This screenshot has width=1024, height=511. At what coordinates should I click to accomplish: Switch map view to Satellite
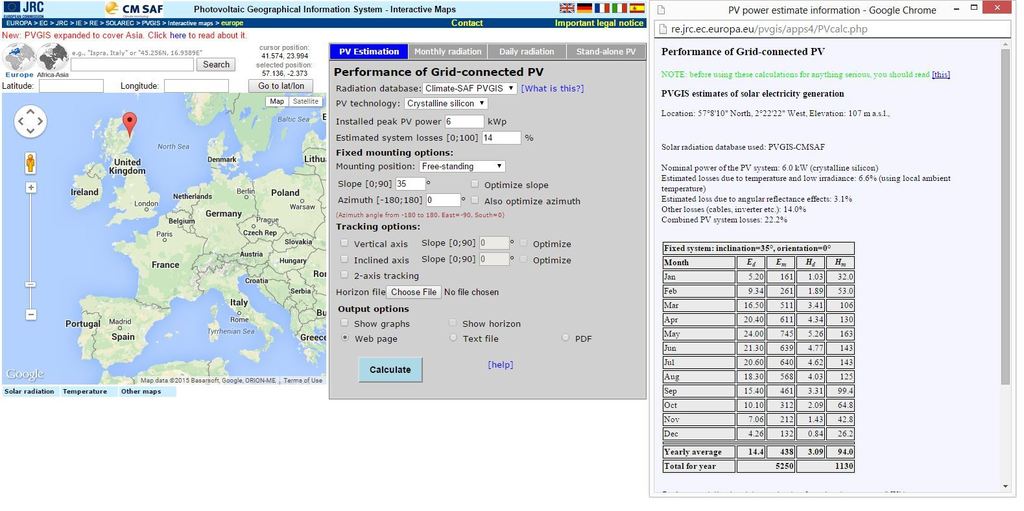(306, 102)
